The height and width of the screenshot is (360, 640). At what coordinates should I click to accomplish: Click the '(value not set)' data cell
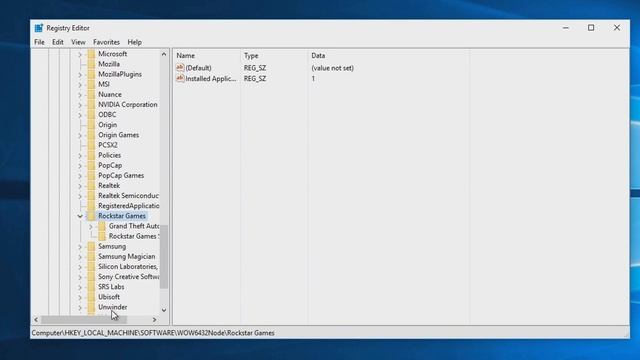333,68
